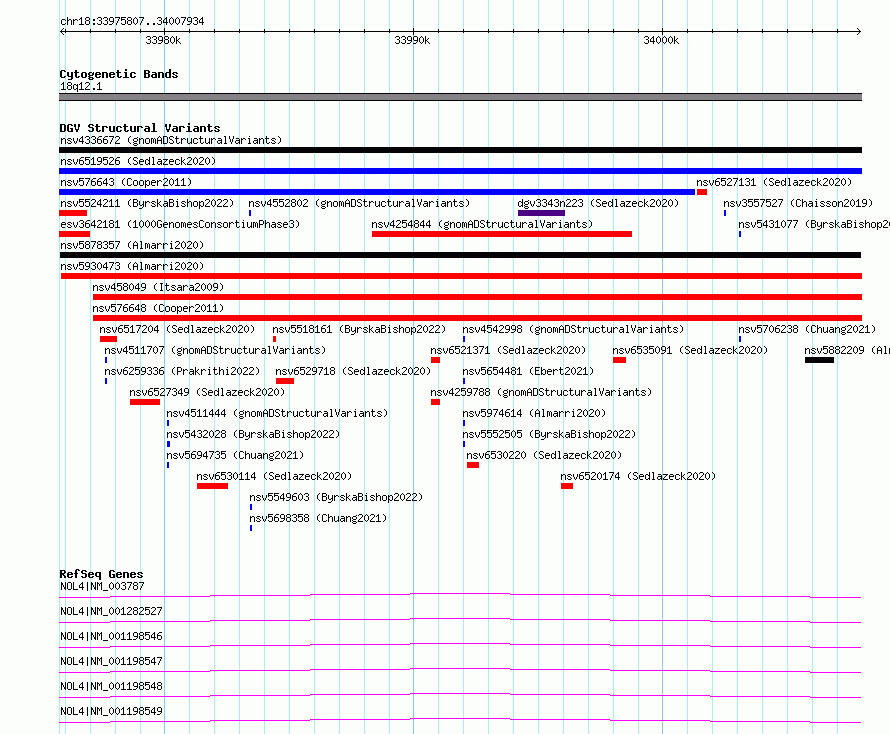Open nsv3557527 (Chaisson2019) label
The width and height of the screenshot is (890, 734).
pos(798,203)
